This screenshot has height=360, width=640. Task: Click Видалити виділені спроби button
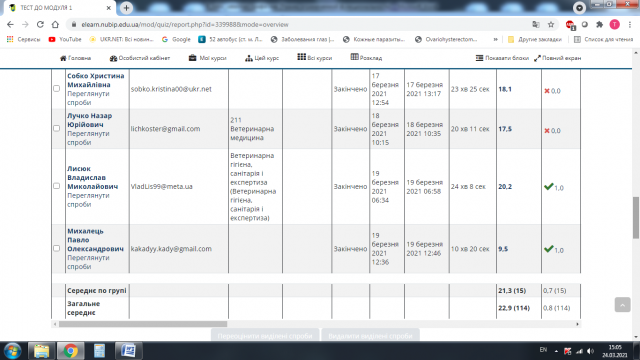coord(370,336)
